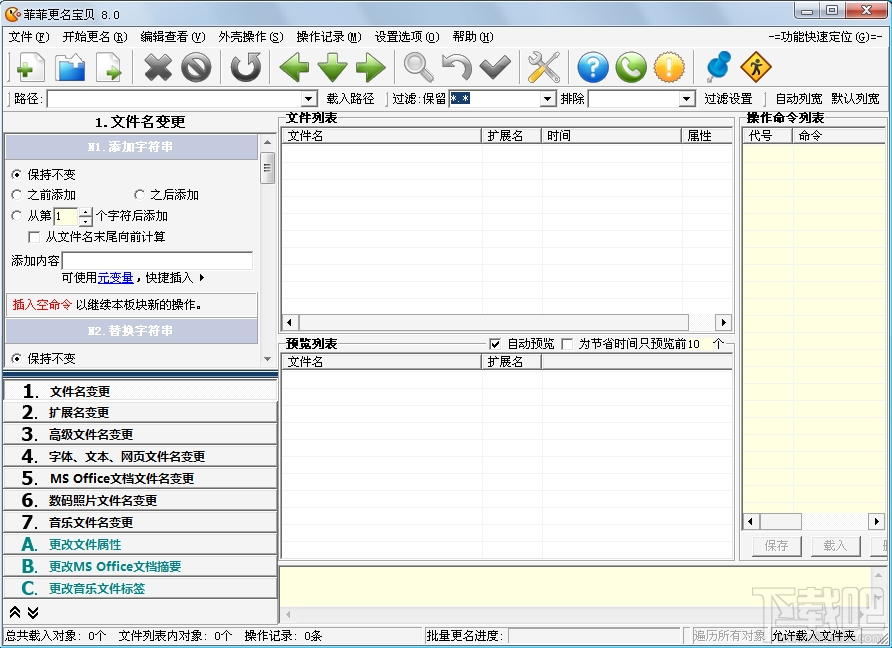
Task: Click the 插入空命令 red link
Action: (x=42, y=304)
